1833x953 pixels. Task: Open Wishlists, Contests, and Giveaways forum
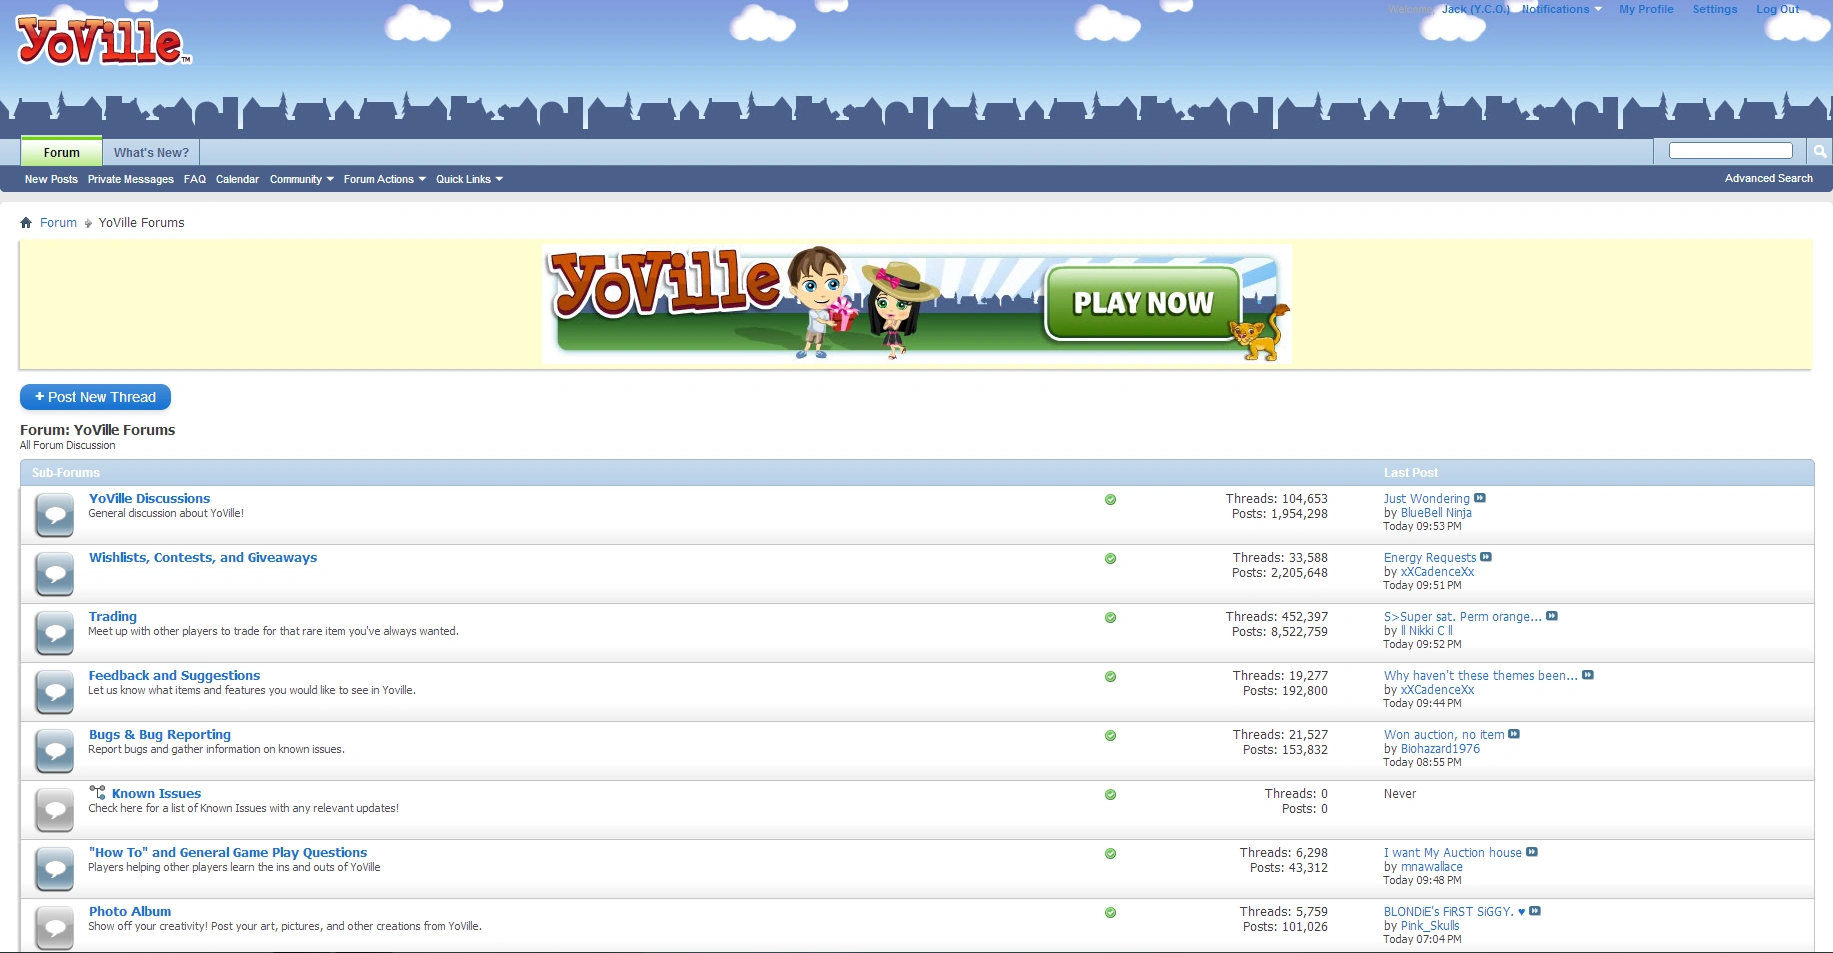click(x=203, y=557)
